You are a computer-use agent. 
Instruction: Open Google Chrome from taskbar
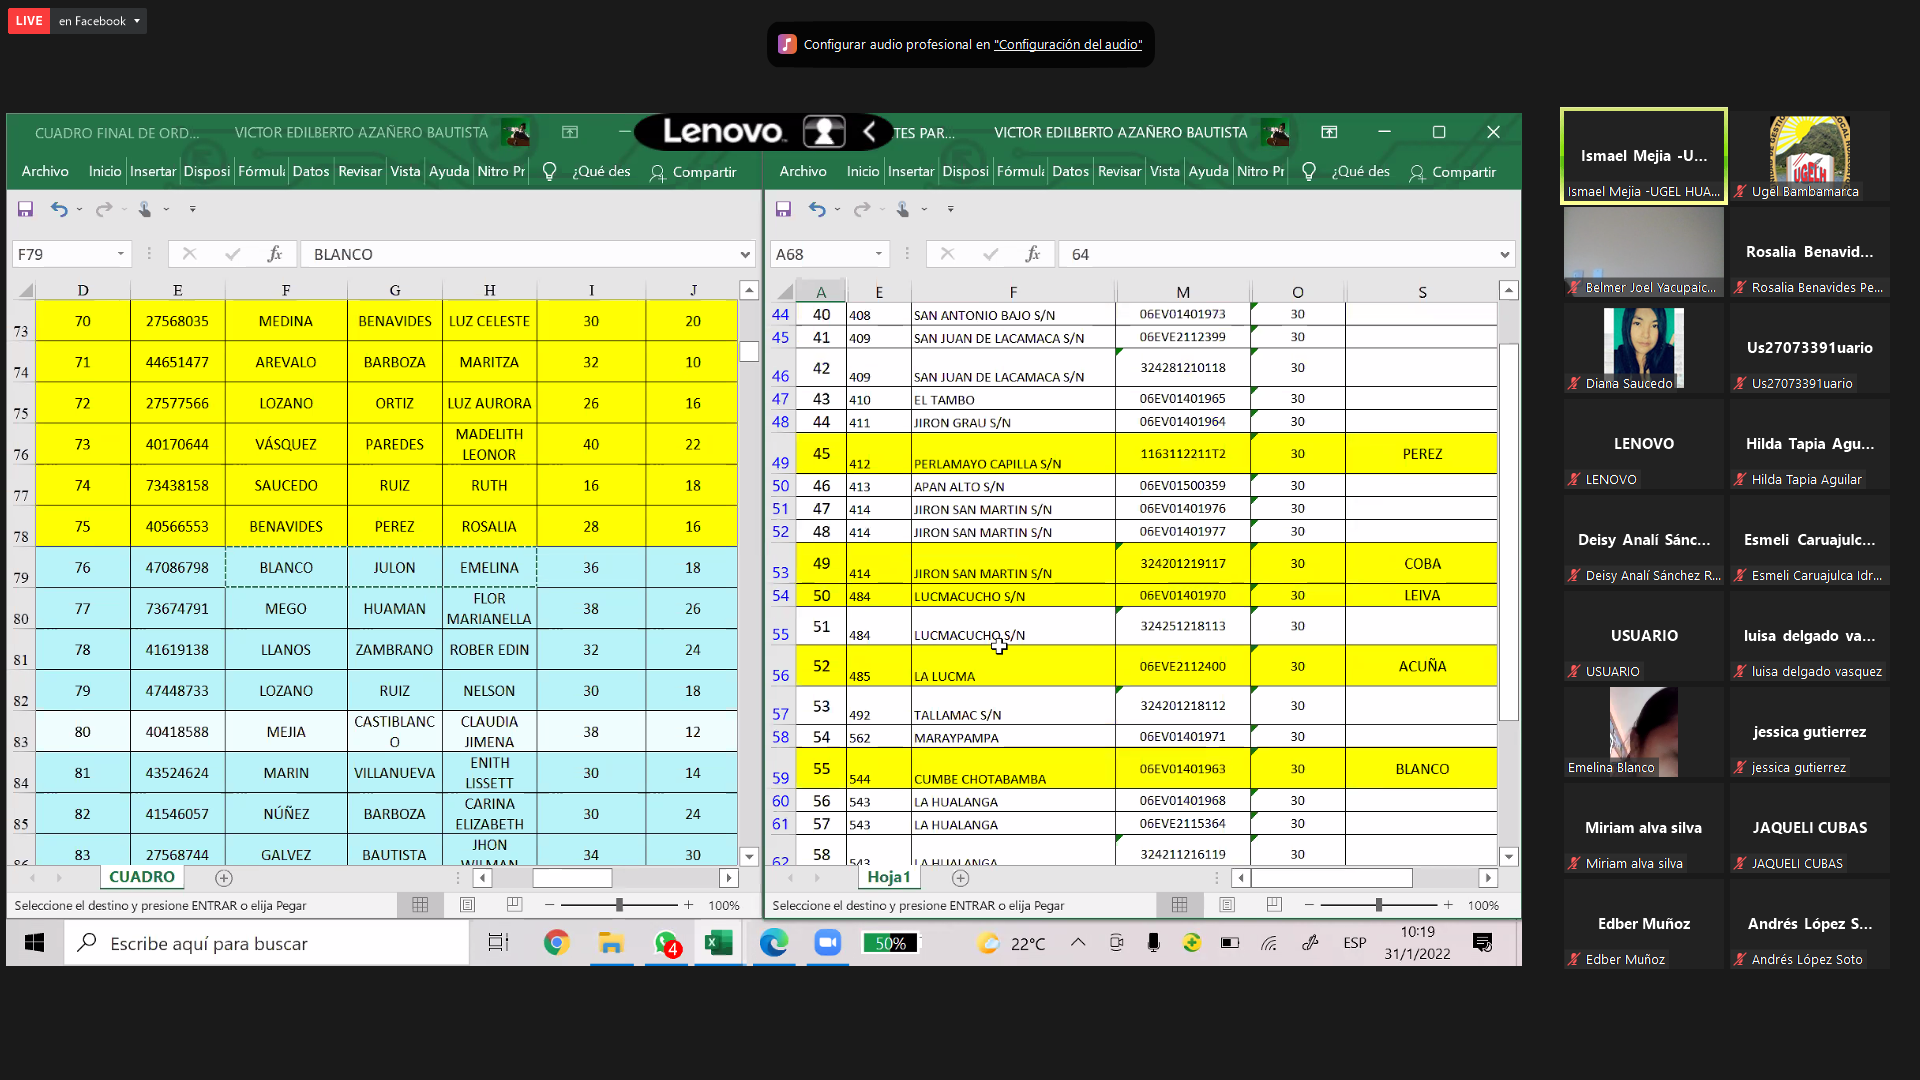tap(556, 943)
